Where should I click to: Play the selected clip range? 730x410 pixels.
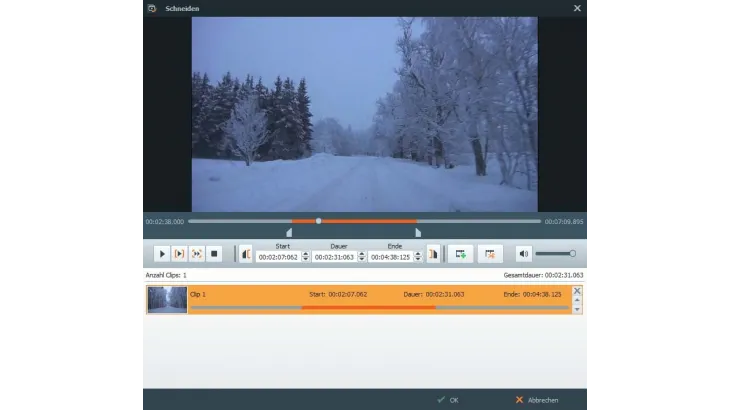click(179, 255)
